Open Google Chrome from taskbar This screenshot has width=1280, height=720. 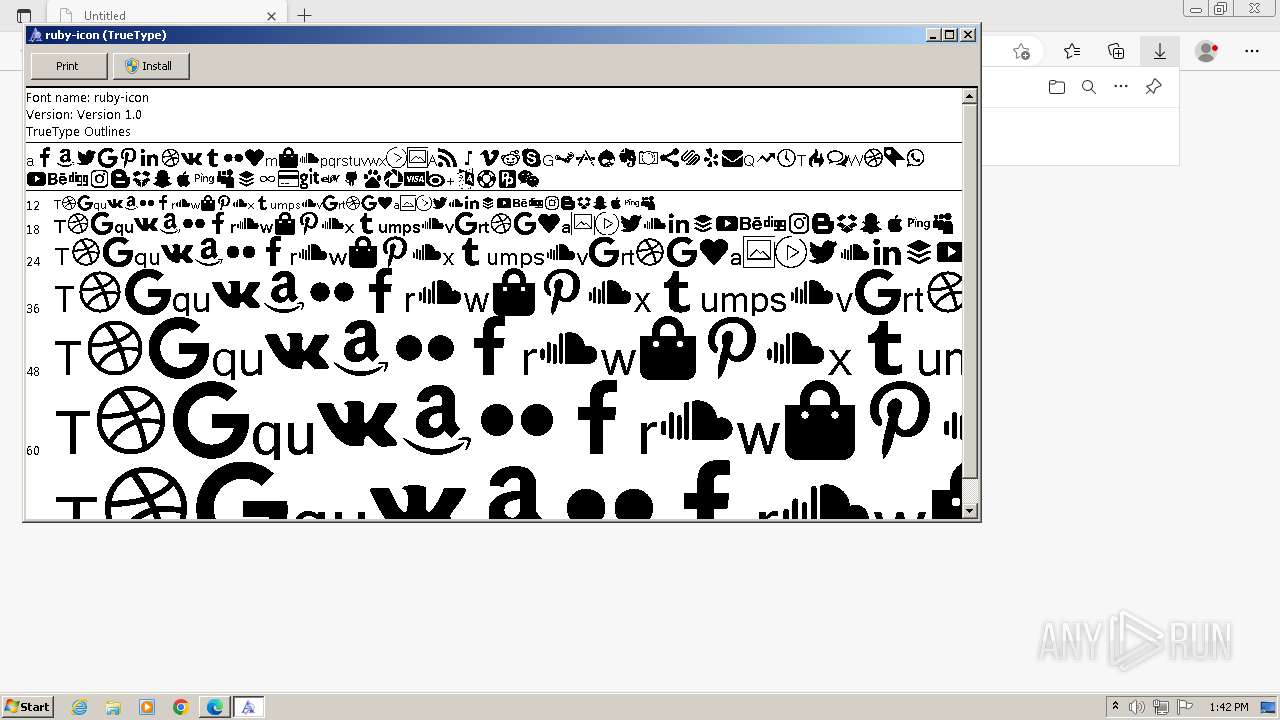181,707
